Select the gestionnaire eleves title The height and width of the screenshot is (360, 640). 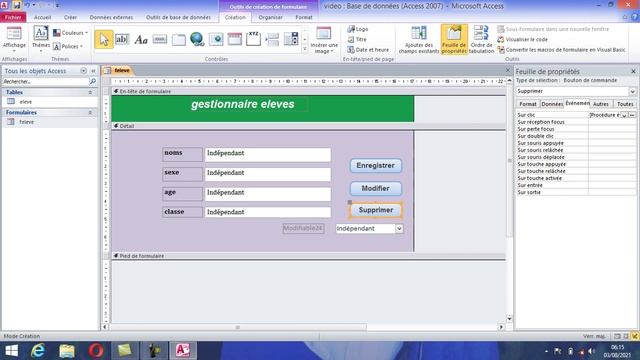coord(243,104)
